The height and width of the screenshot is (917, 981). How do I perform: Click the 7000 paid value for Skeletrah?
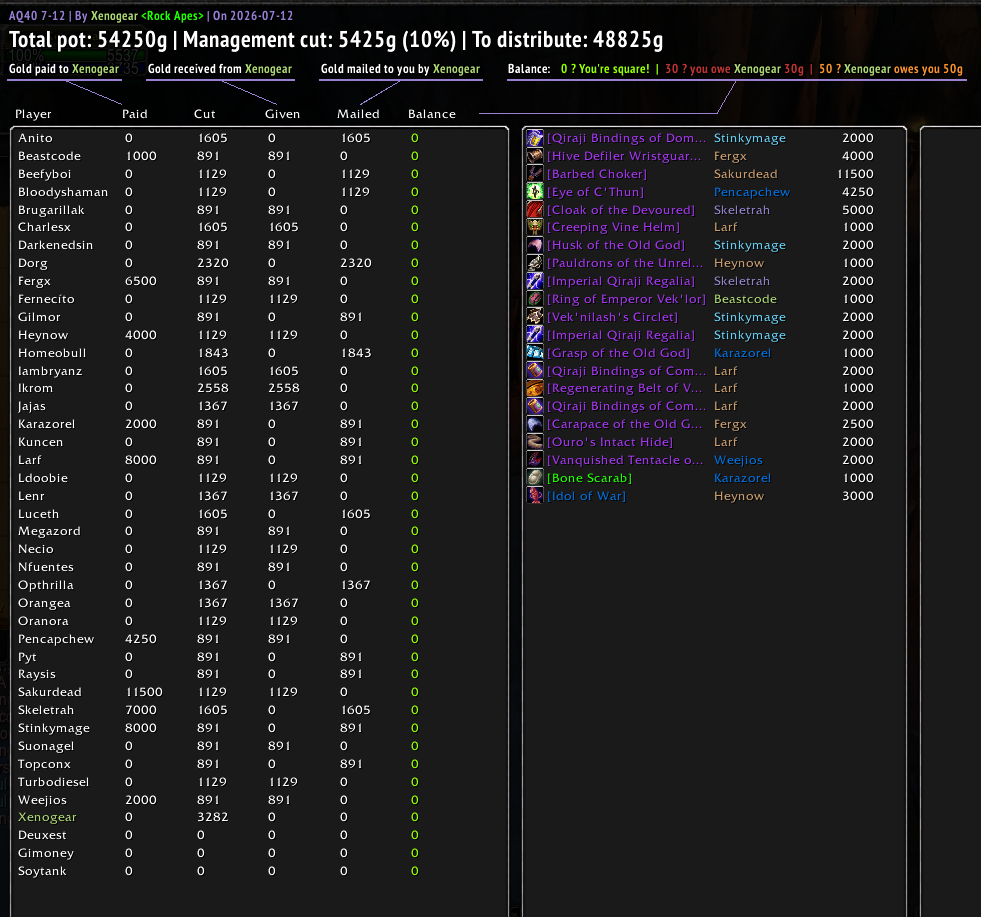(x=140, y=710)
